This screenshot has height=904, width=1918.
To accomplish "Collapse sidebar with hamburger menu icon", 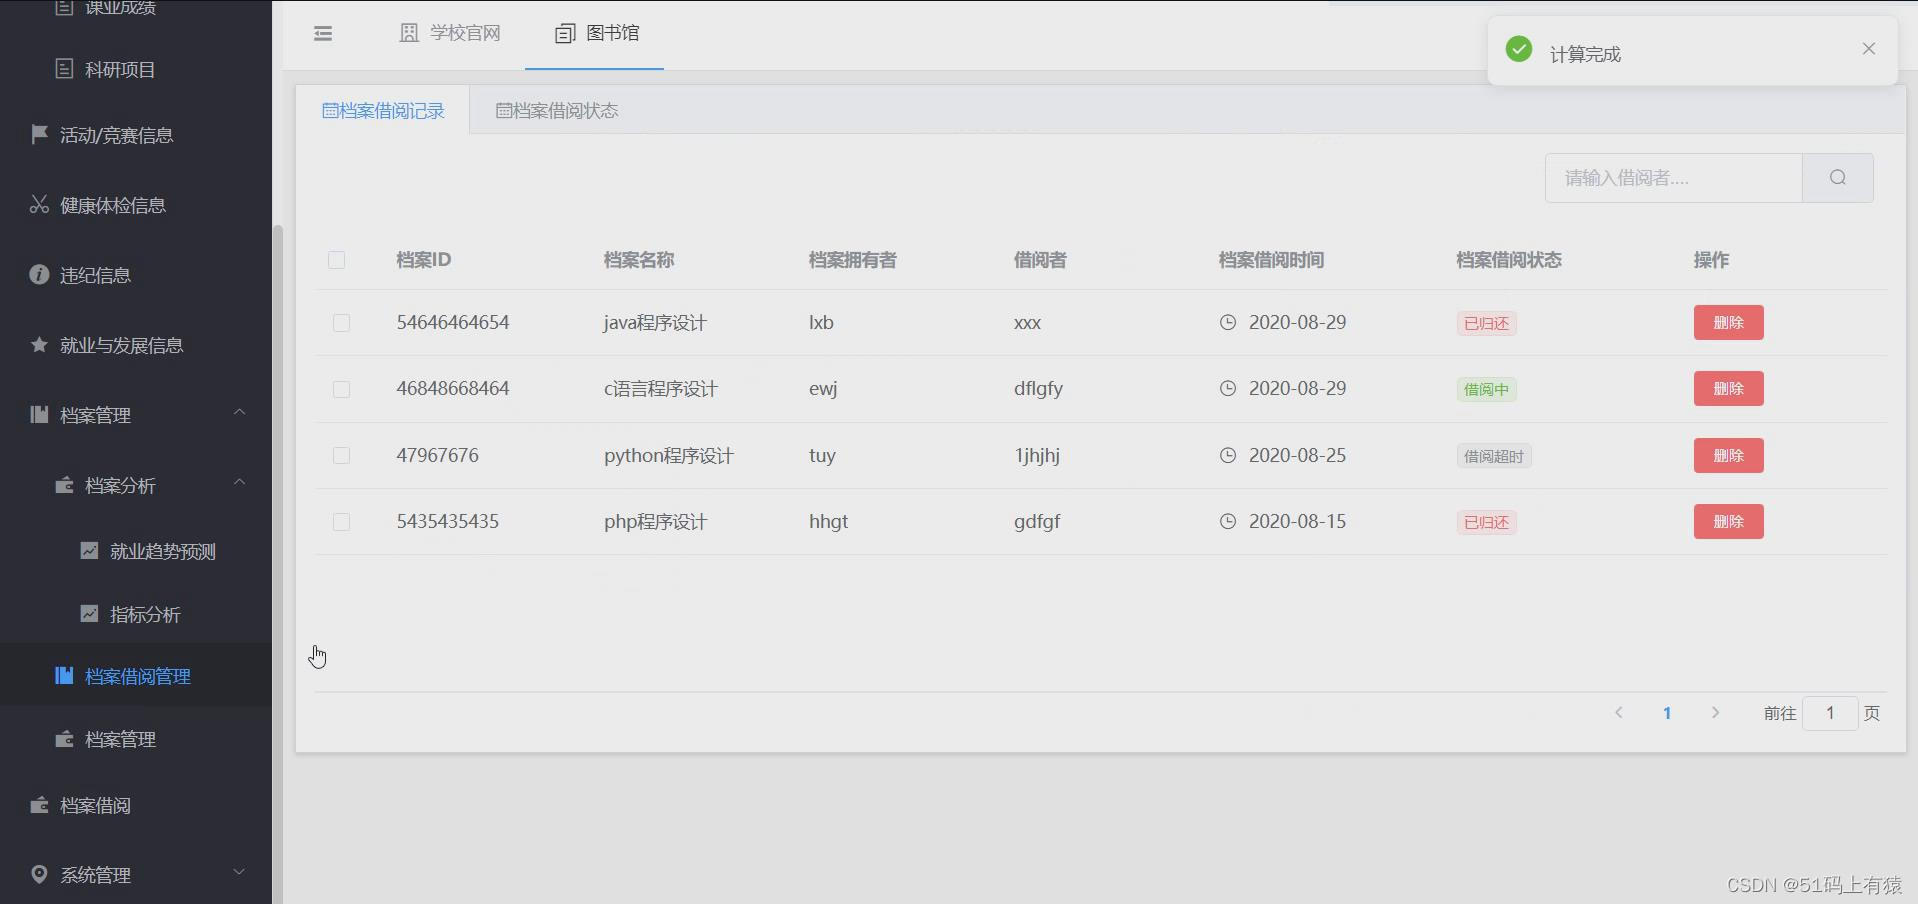I will point(323,34).
